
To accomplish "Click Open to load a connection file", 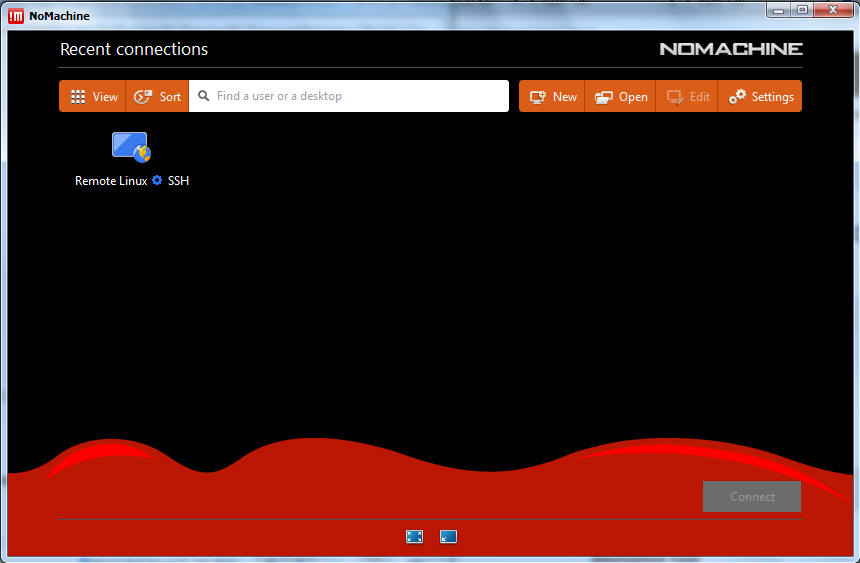I will click(620, 96).
